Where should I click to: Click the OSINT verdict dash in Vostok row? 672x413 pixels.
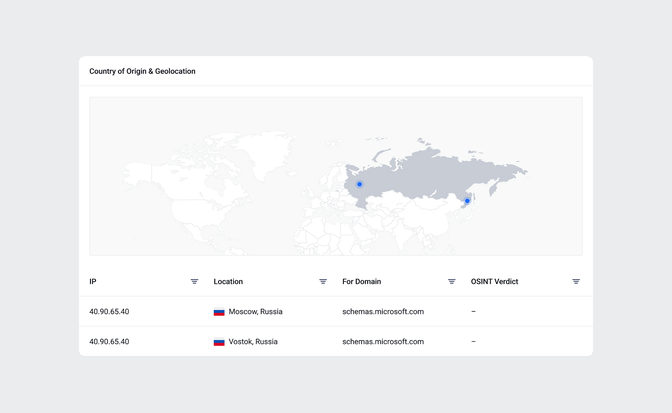[x=473, y=341]
